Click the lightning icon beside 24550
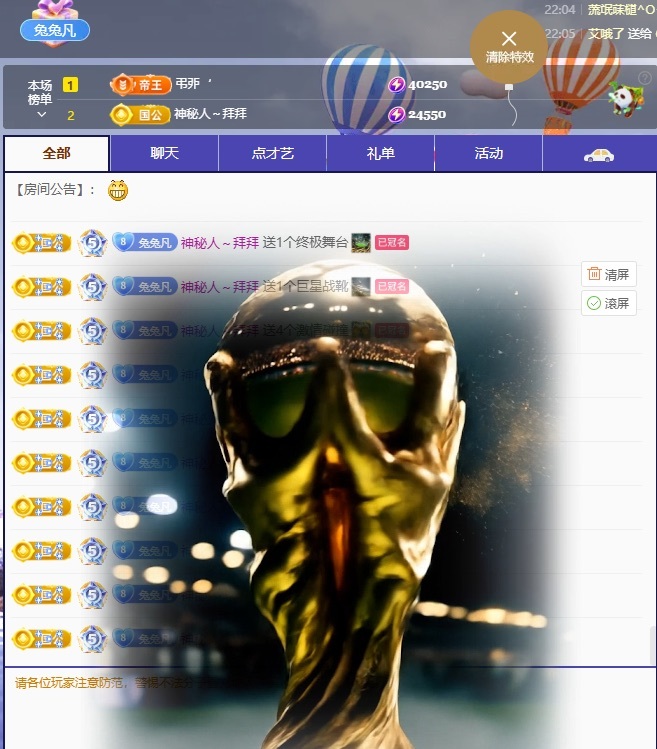657x749 pixels. tap(397, 115)
